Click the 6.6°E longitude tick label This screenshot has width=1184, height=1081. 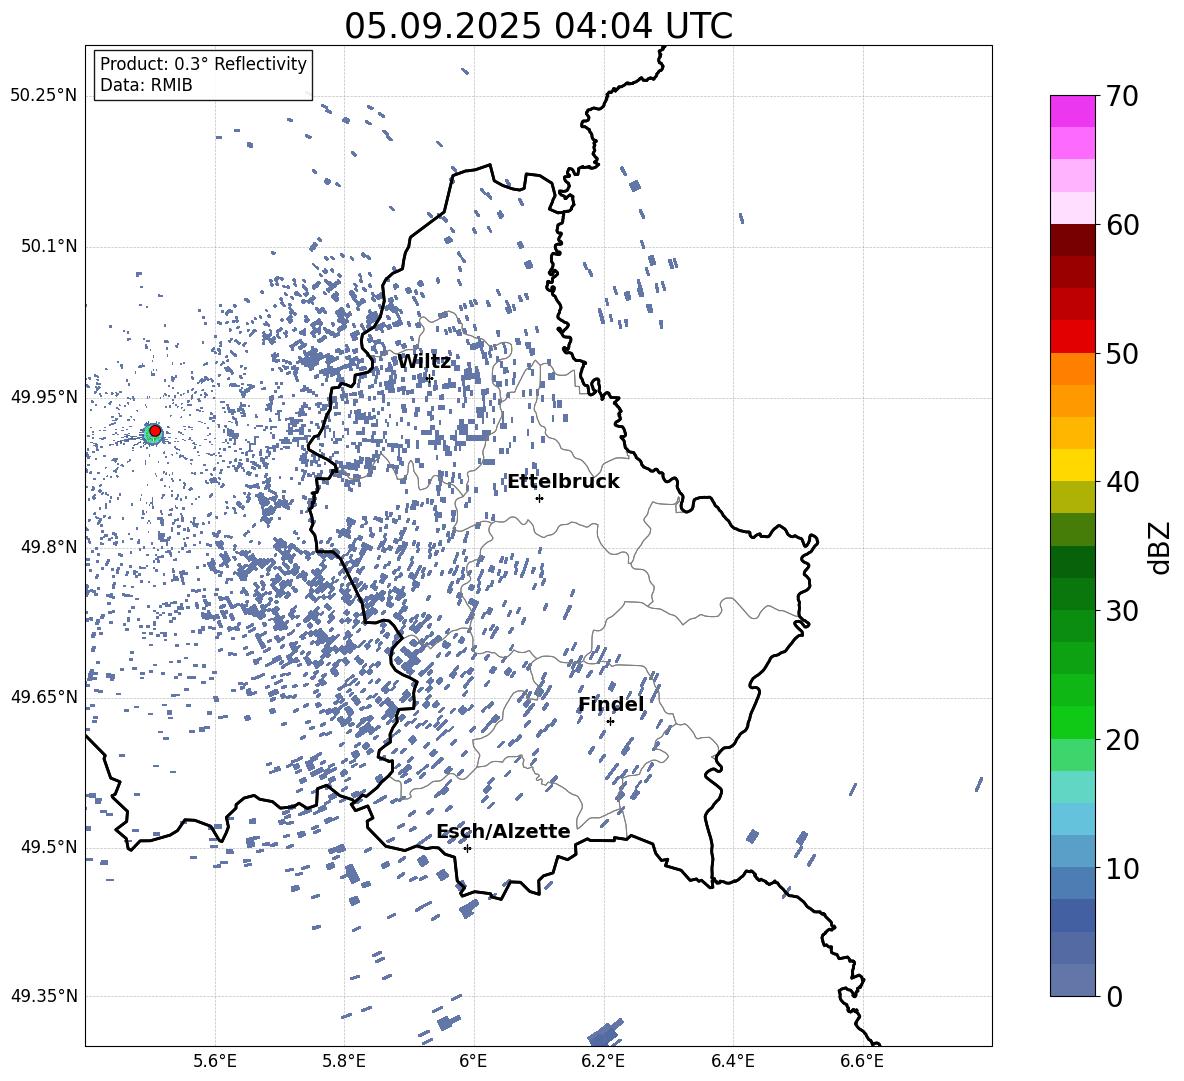click(862, 1061)
